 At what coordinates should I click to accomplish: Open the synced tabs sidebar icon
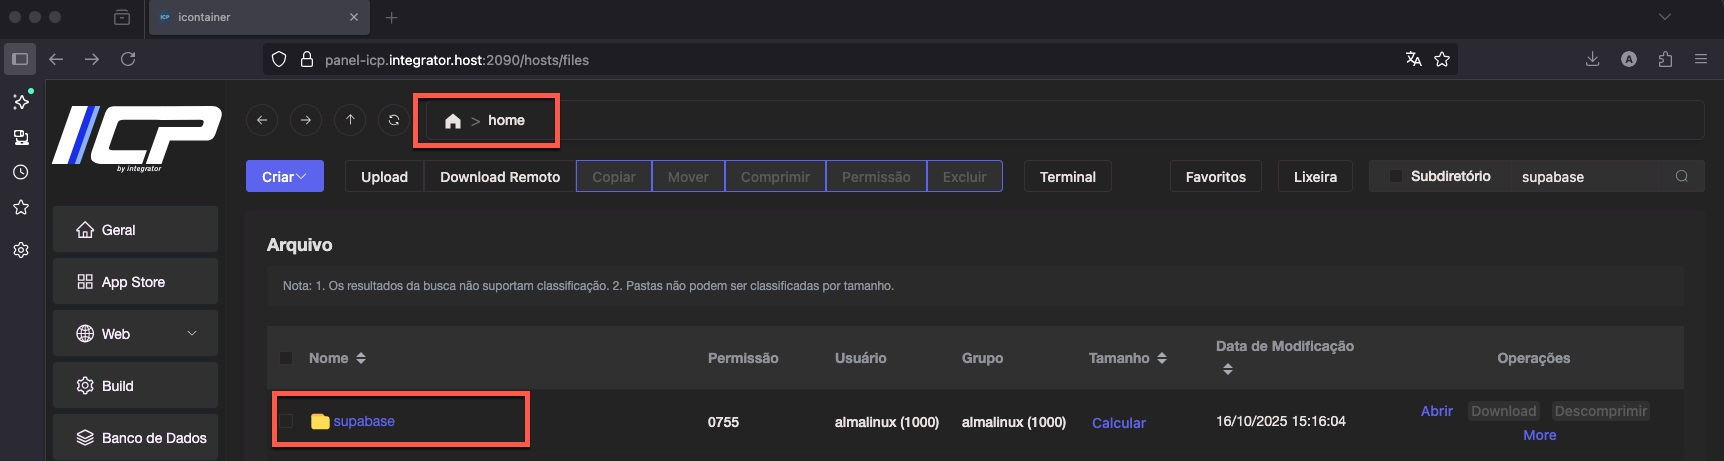pyautogui.click(x=21, y=137)
